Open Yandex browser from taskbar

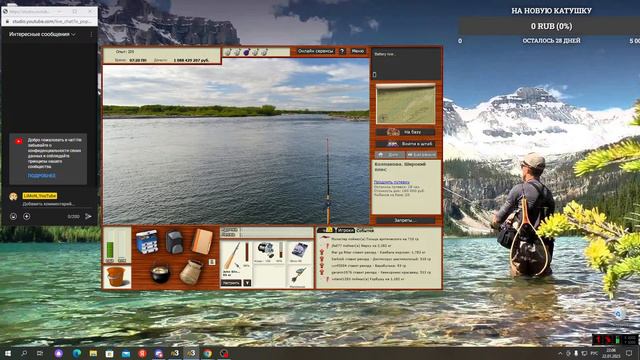pyautogui.click(x=142, y=353)
